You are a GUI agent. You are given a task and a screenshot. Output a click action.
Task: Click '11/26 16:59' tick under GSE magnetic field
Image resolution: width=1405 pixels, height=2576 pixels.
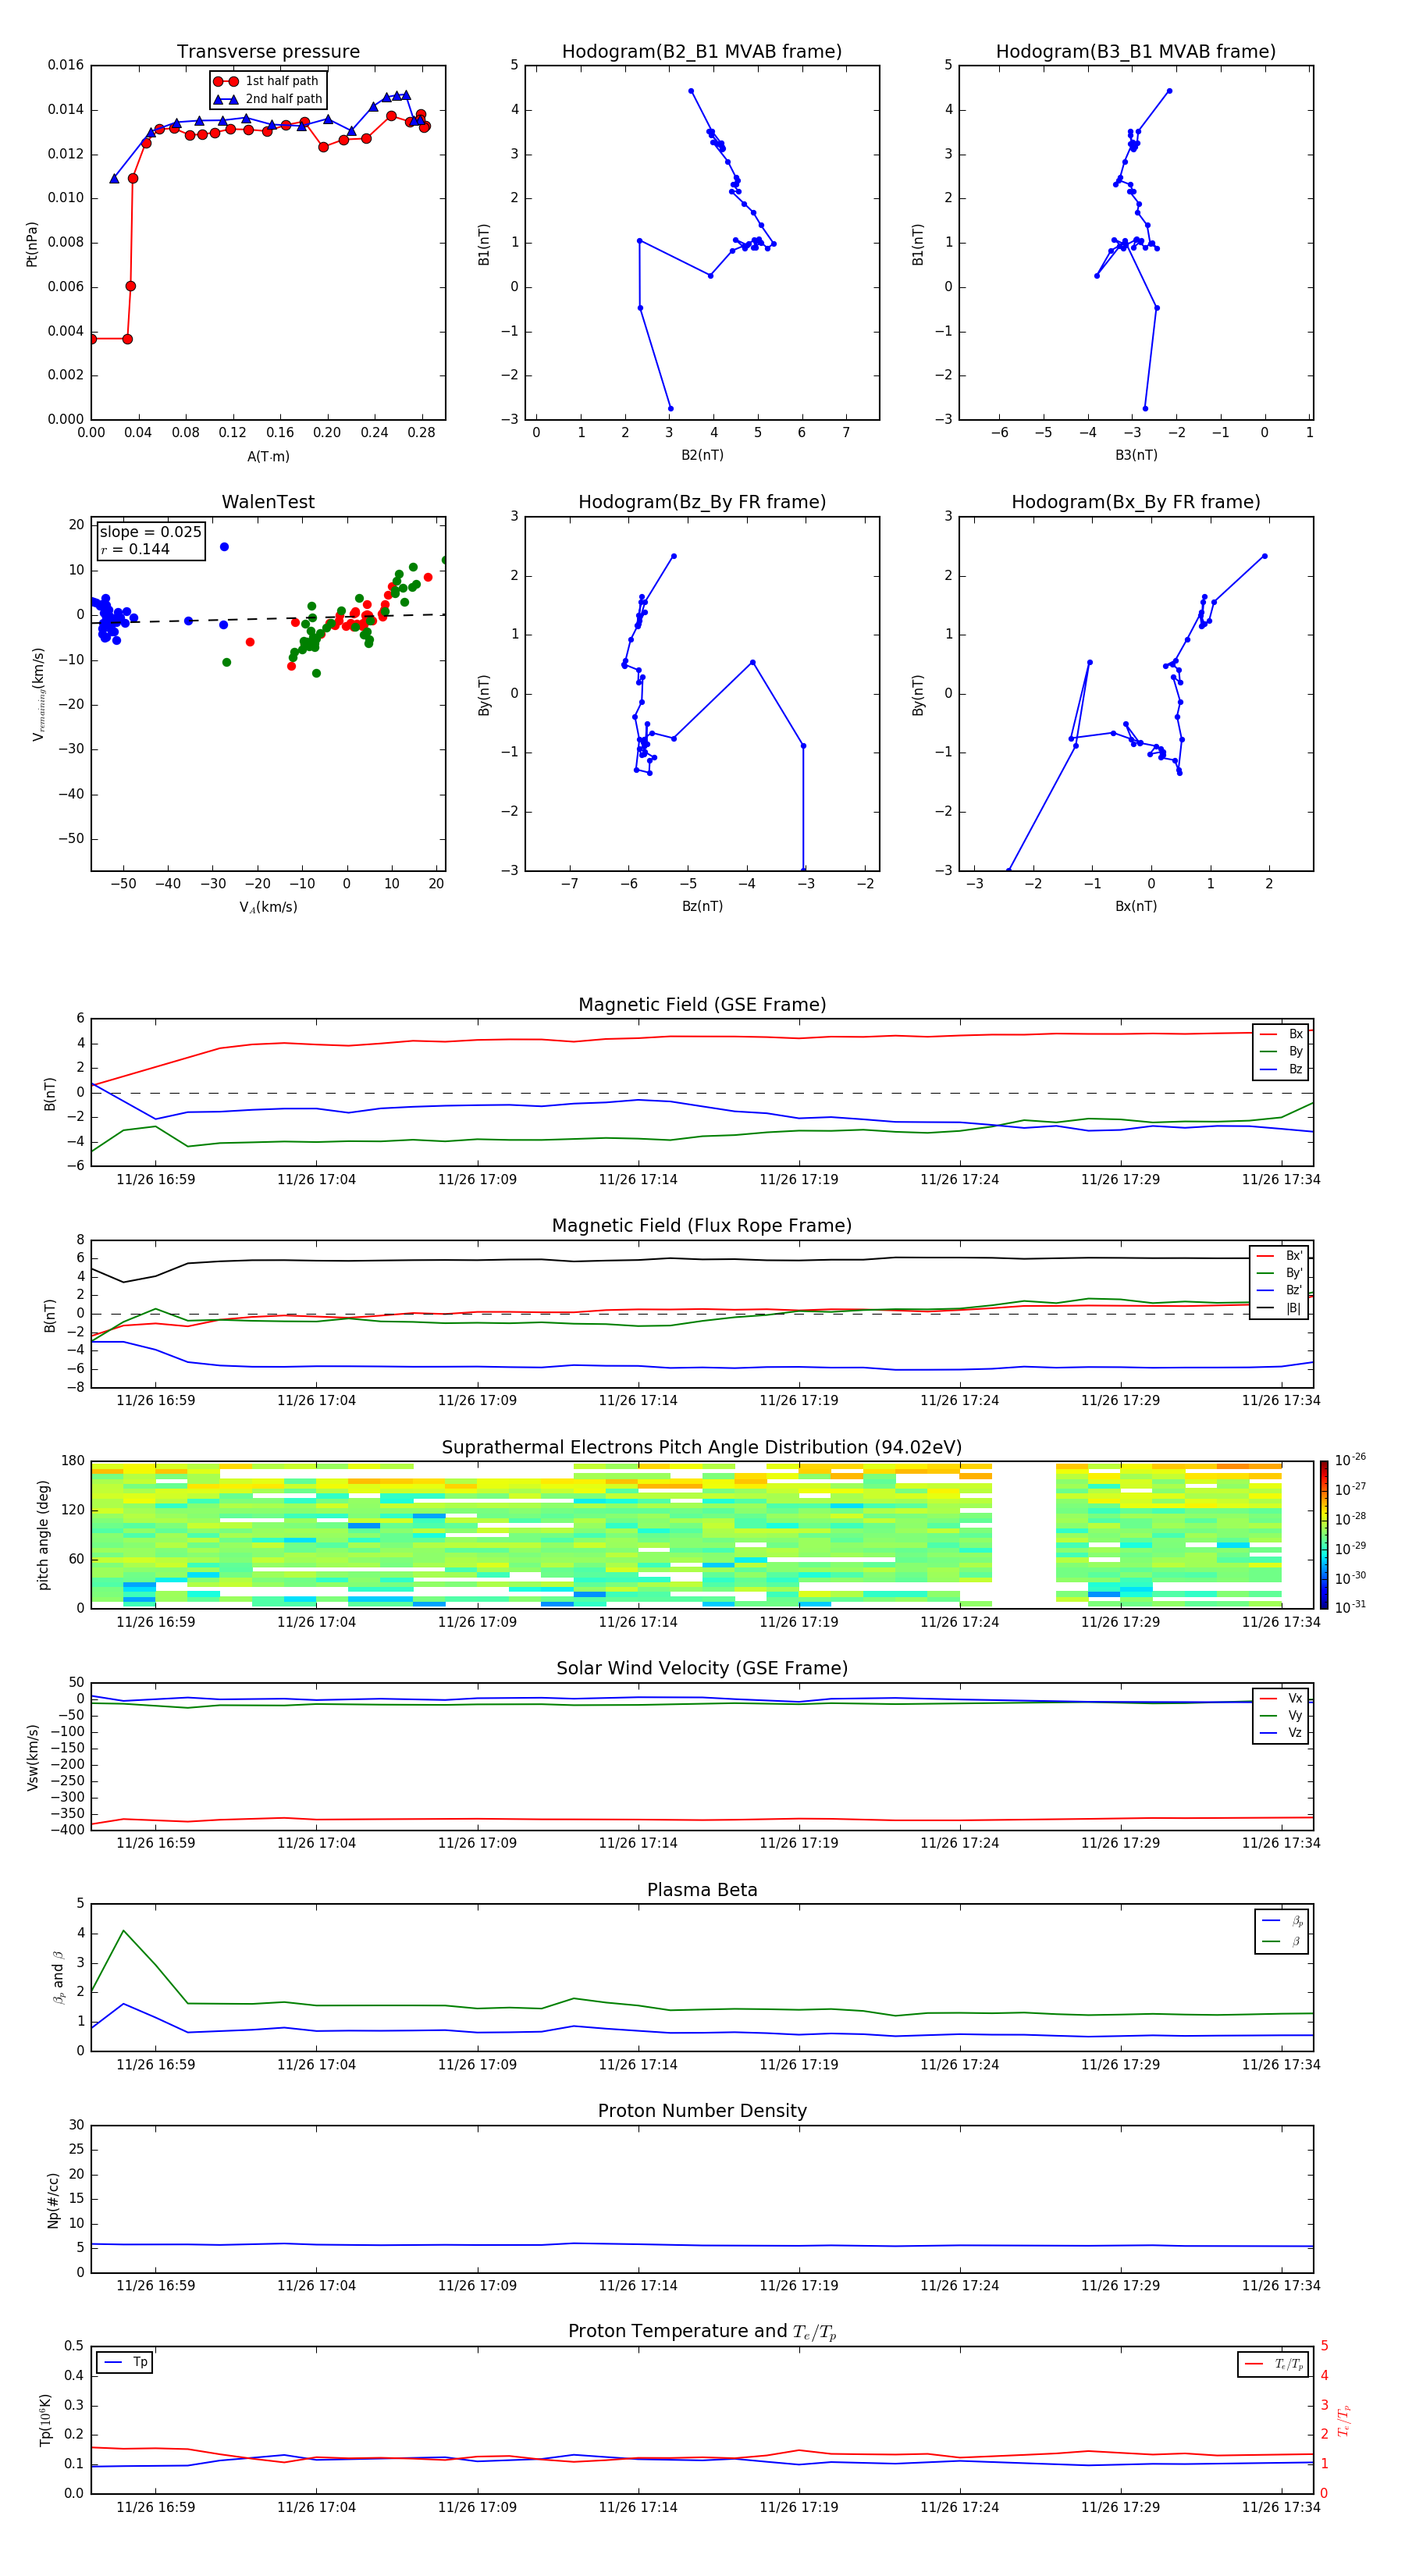[x=156, y=1180]
